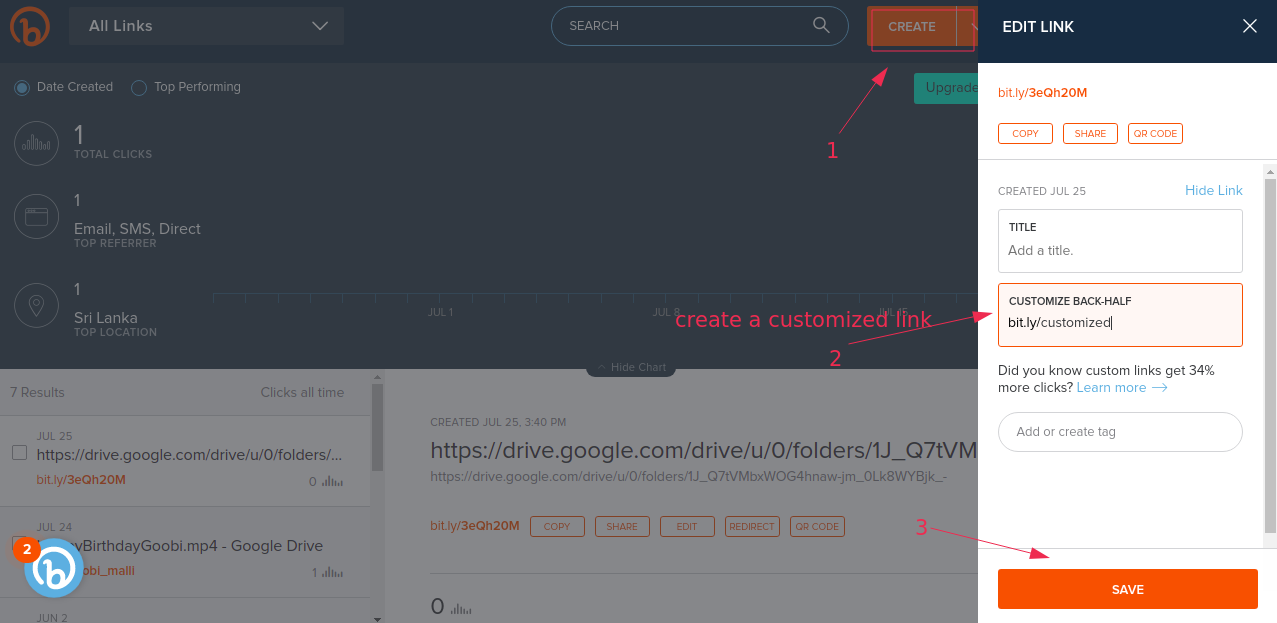This screenshot has width=1277, height=623.
Task: Open the floating Bitly chat widget
Action: 54,569
